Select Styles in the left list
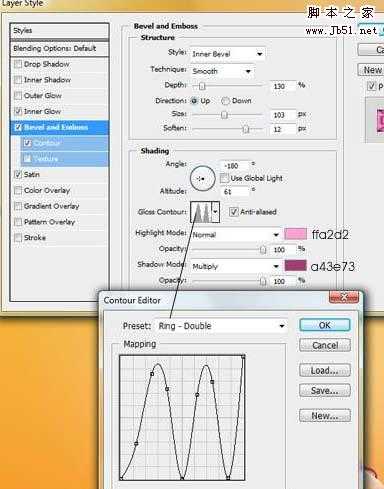 tap(59, 31)
